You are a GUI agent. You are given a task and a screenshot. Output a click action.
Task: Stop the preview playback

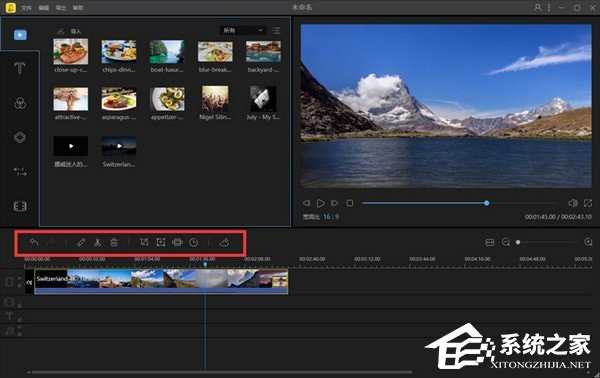(349, 203)
